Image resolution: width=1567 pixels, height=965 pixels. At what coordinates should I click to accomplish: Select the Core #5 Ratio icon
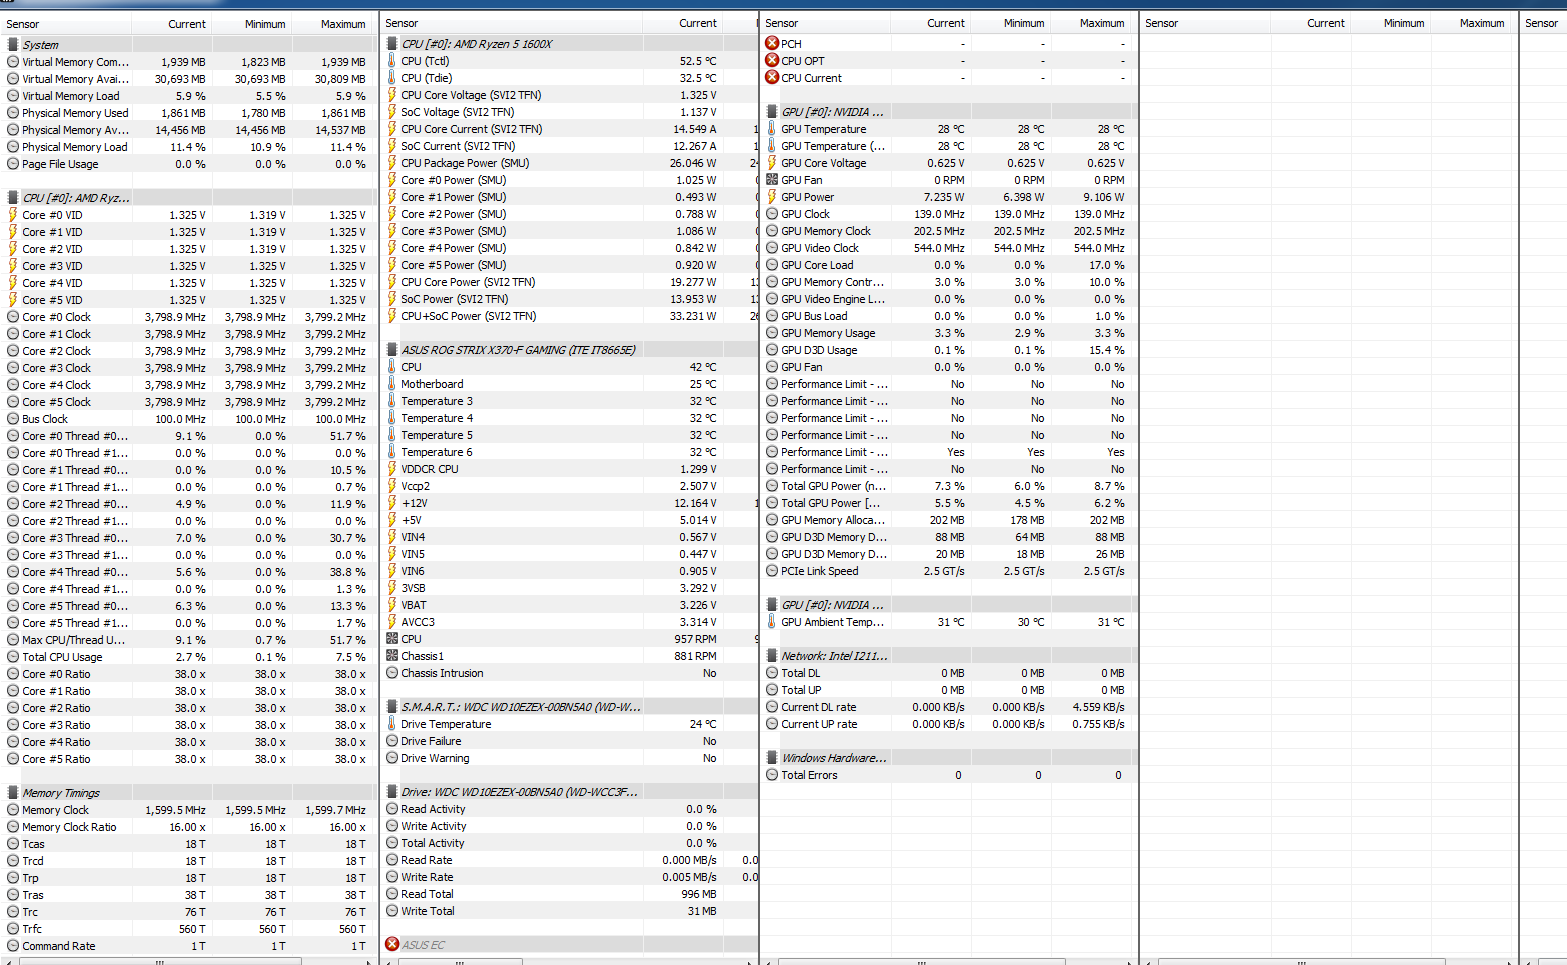pos(13,759)
